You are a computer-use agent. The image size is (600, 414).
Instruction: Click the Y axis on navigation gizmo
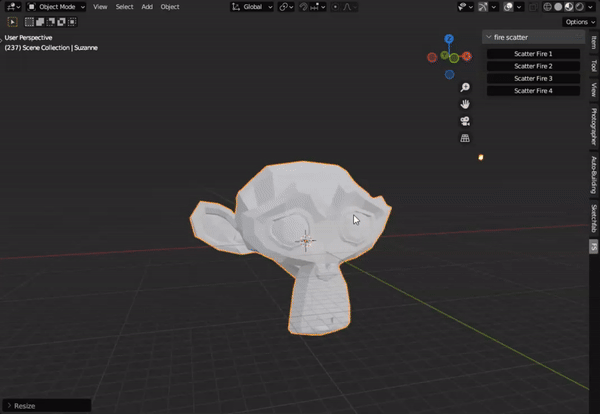tap(444, 56)
